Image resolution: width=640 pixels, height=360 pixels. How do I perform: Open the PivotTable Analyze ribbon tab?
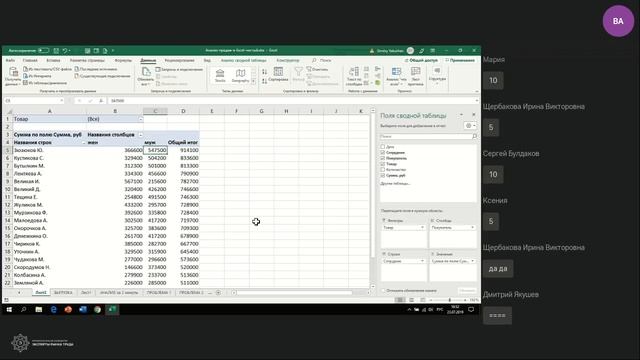(x=243, y=60)
